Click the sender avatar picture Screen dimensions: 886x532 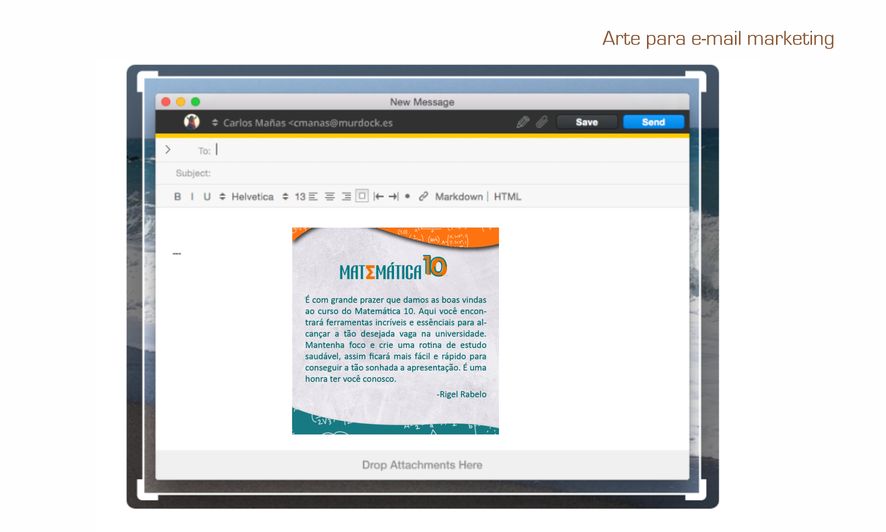pos(192,122)
